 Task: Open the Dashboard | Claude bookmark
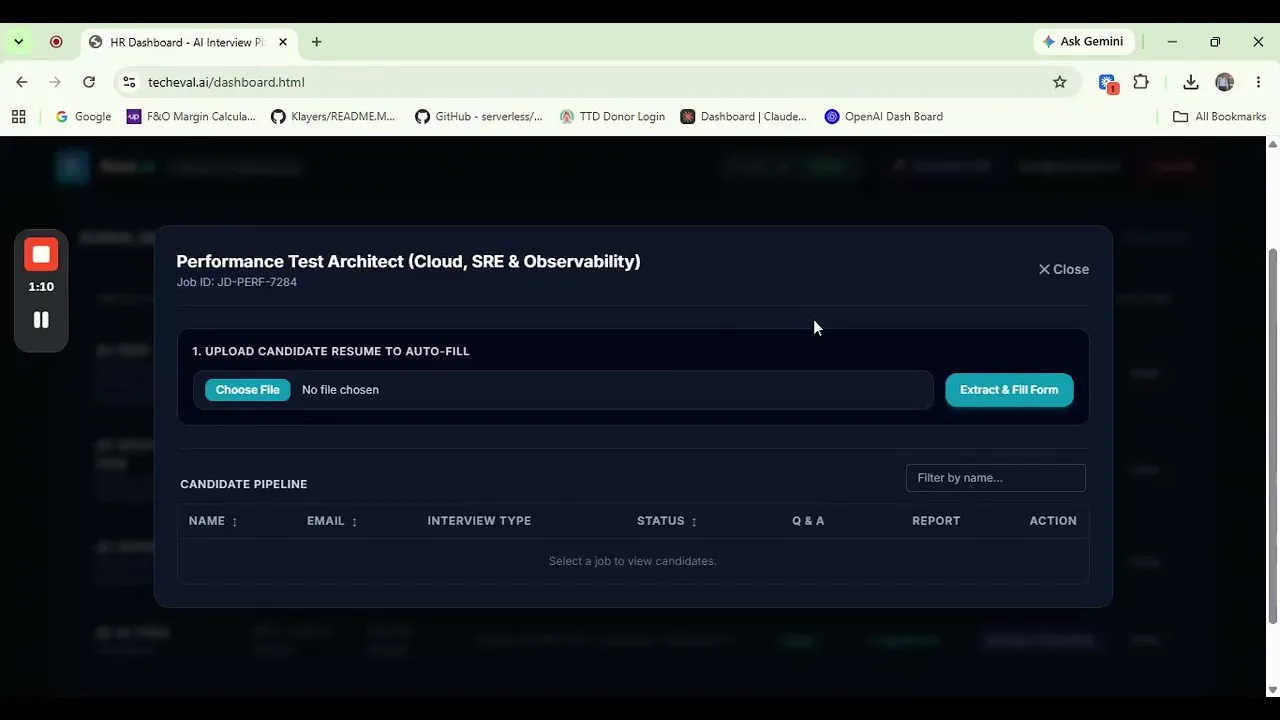point(744,117)
